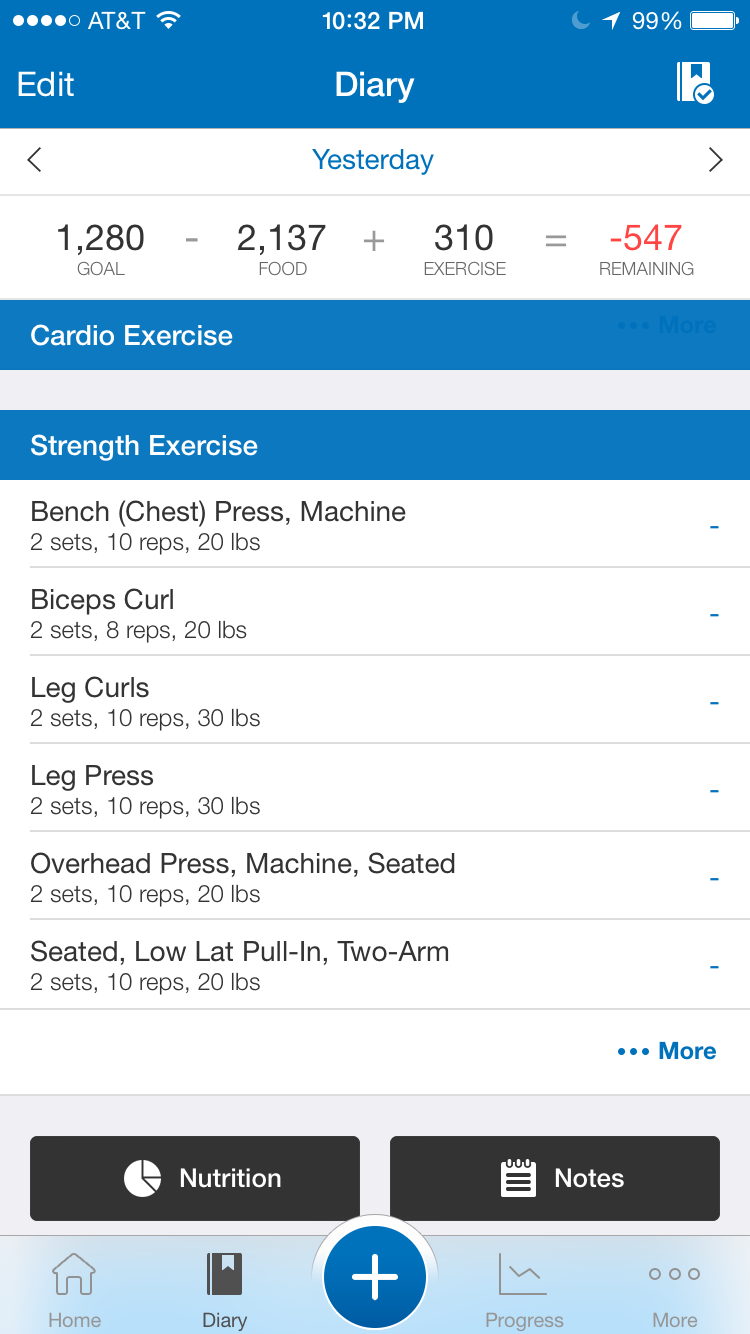Go to next day arrow

[715, 160]
